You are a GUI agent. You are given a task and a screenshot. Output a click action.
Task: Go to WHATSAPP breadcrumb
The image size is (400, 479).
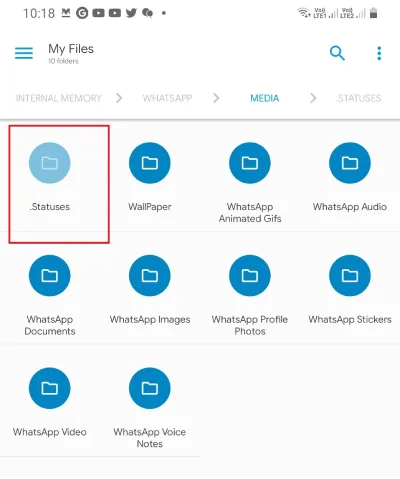[168, 98]
